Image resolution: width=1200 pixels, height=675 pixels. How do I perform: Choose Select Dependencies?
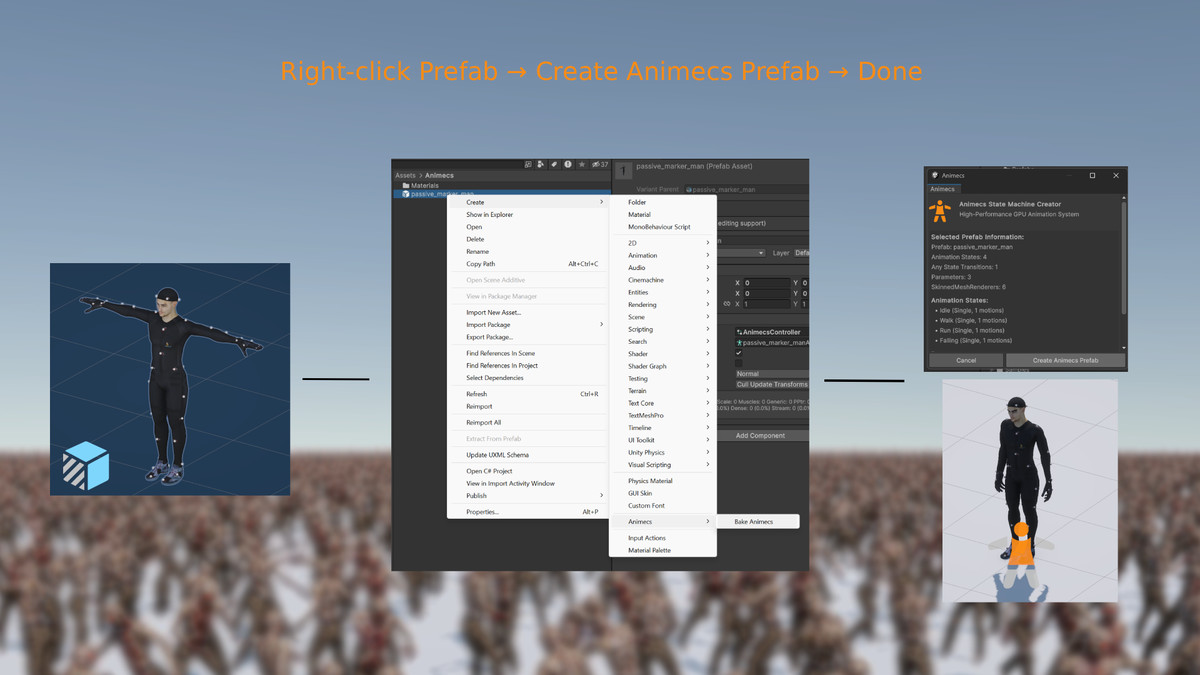529,378
